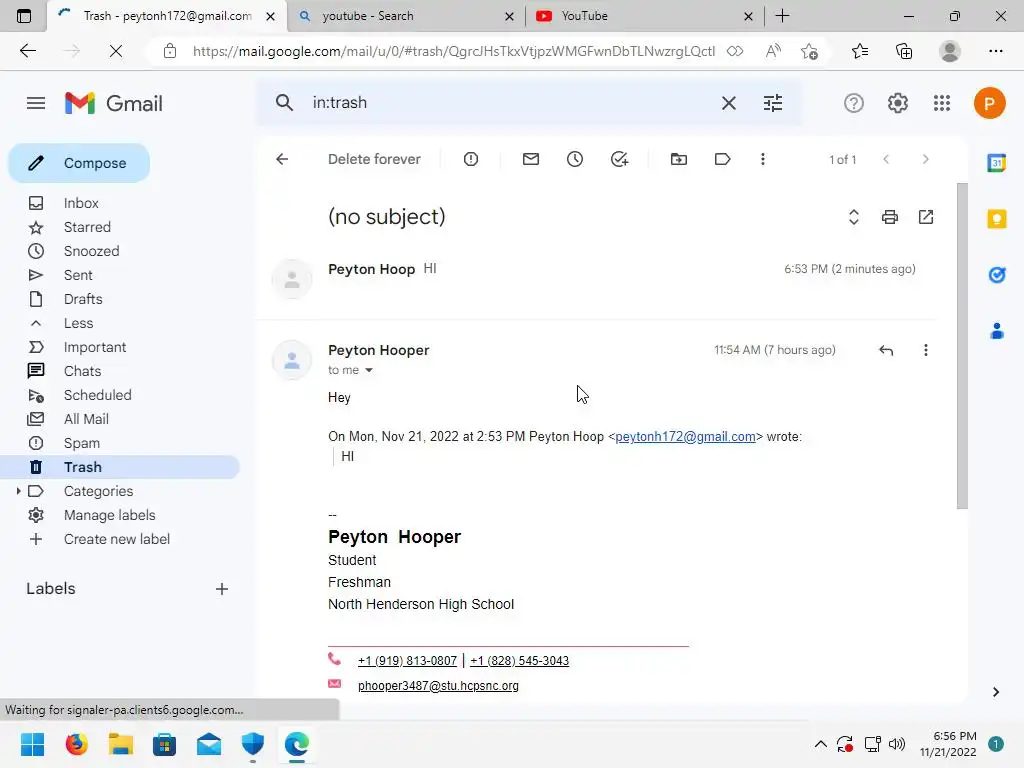This screenshot has width=1024, height=768.
Task: Show details dropdown next to 'to me'
Action: pyautogui.click(x=369, y=370)
